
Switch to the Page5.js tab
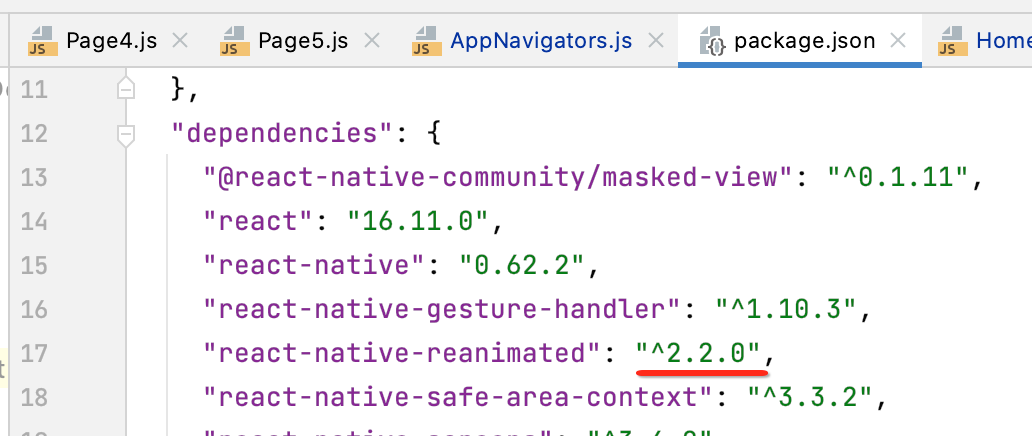(301, 41)
